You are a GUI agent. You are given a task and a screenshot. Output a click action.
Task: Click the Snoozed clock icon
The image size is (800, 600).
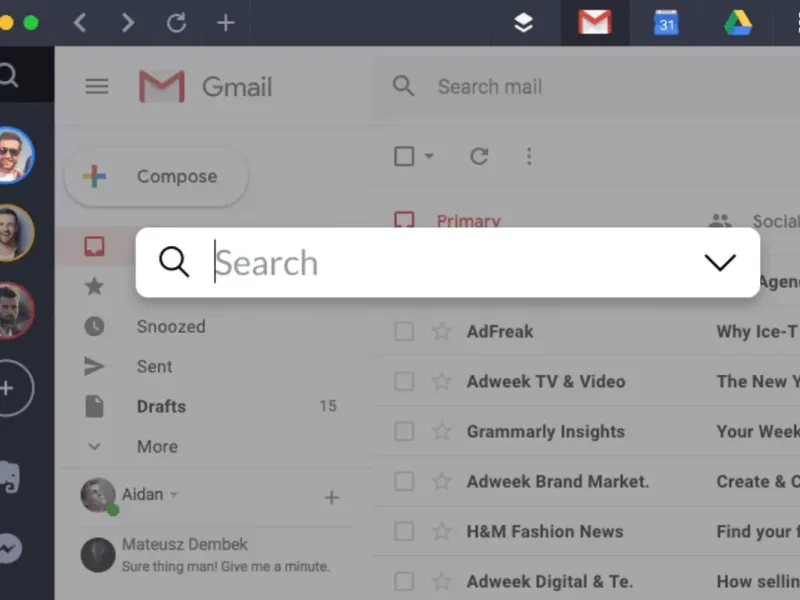(94, 327)
